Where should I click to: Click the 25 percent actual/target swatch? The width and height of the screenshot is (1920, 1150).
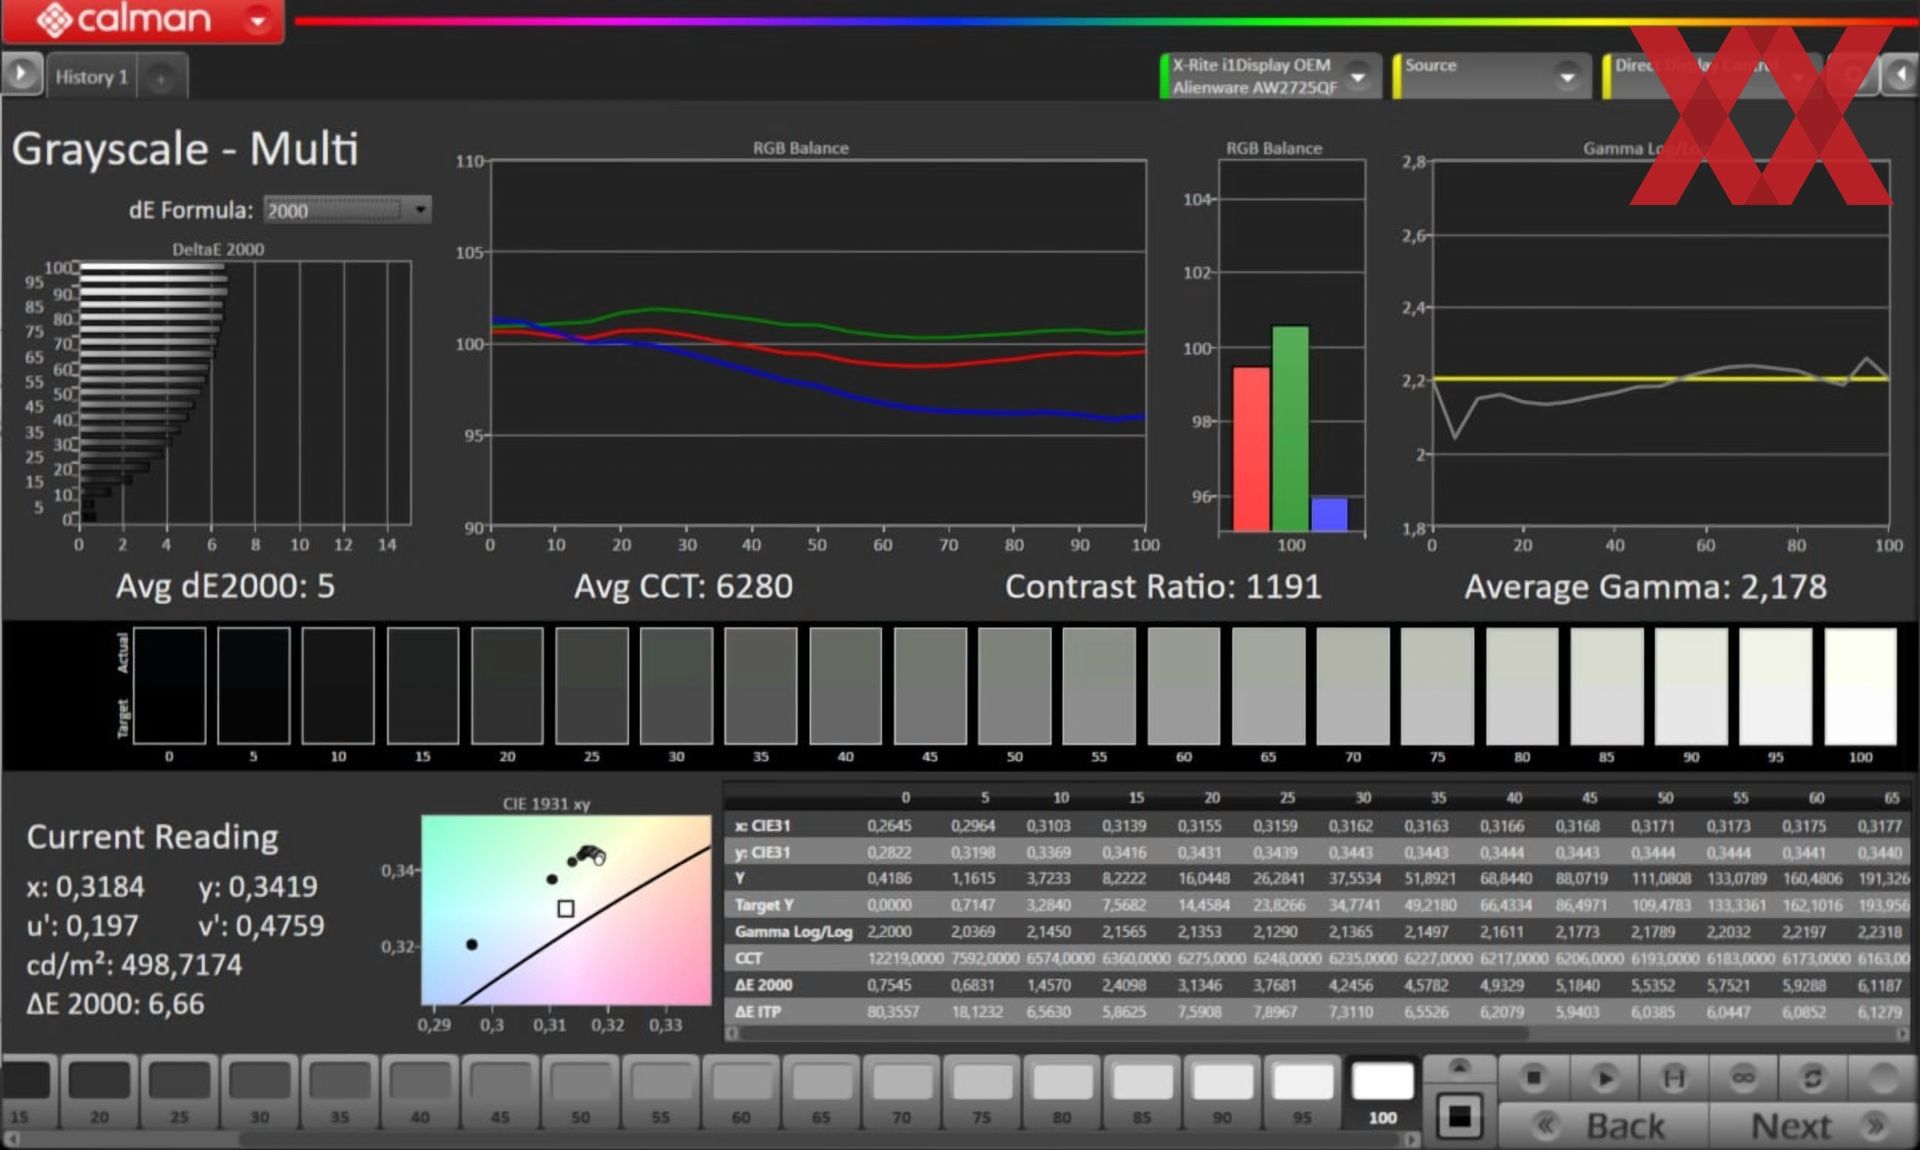click(x=592, y=686)
